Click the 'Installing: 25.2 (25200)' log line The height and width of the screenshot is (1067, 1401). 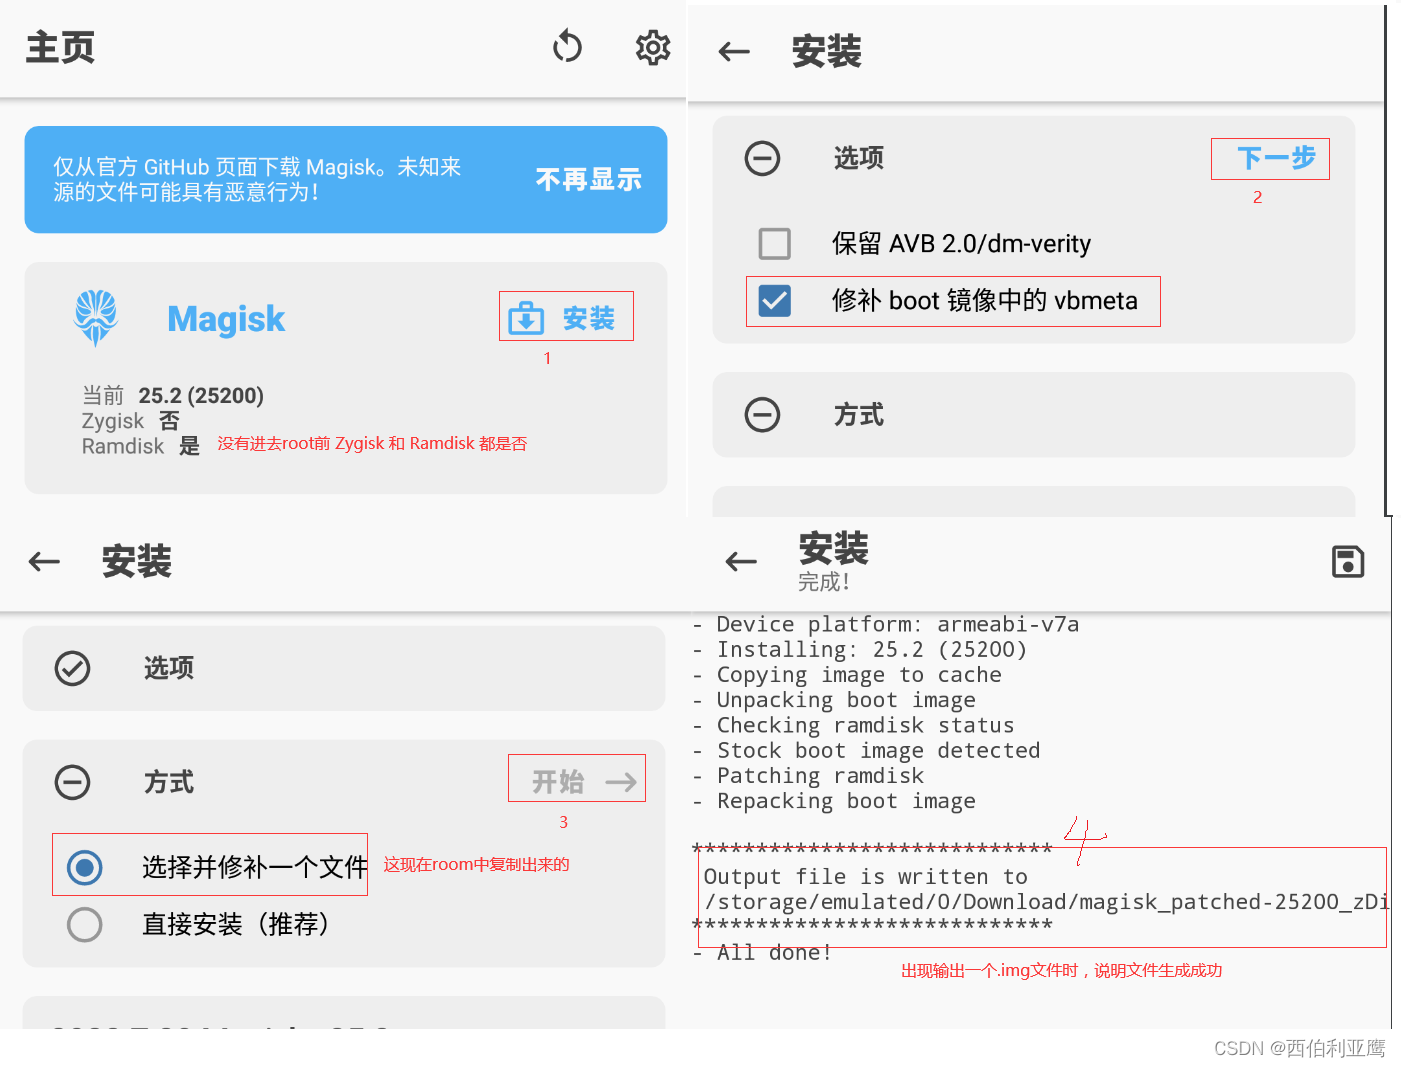click(860, 650)
